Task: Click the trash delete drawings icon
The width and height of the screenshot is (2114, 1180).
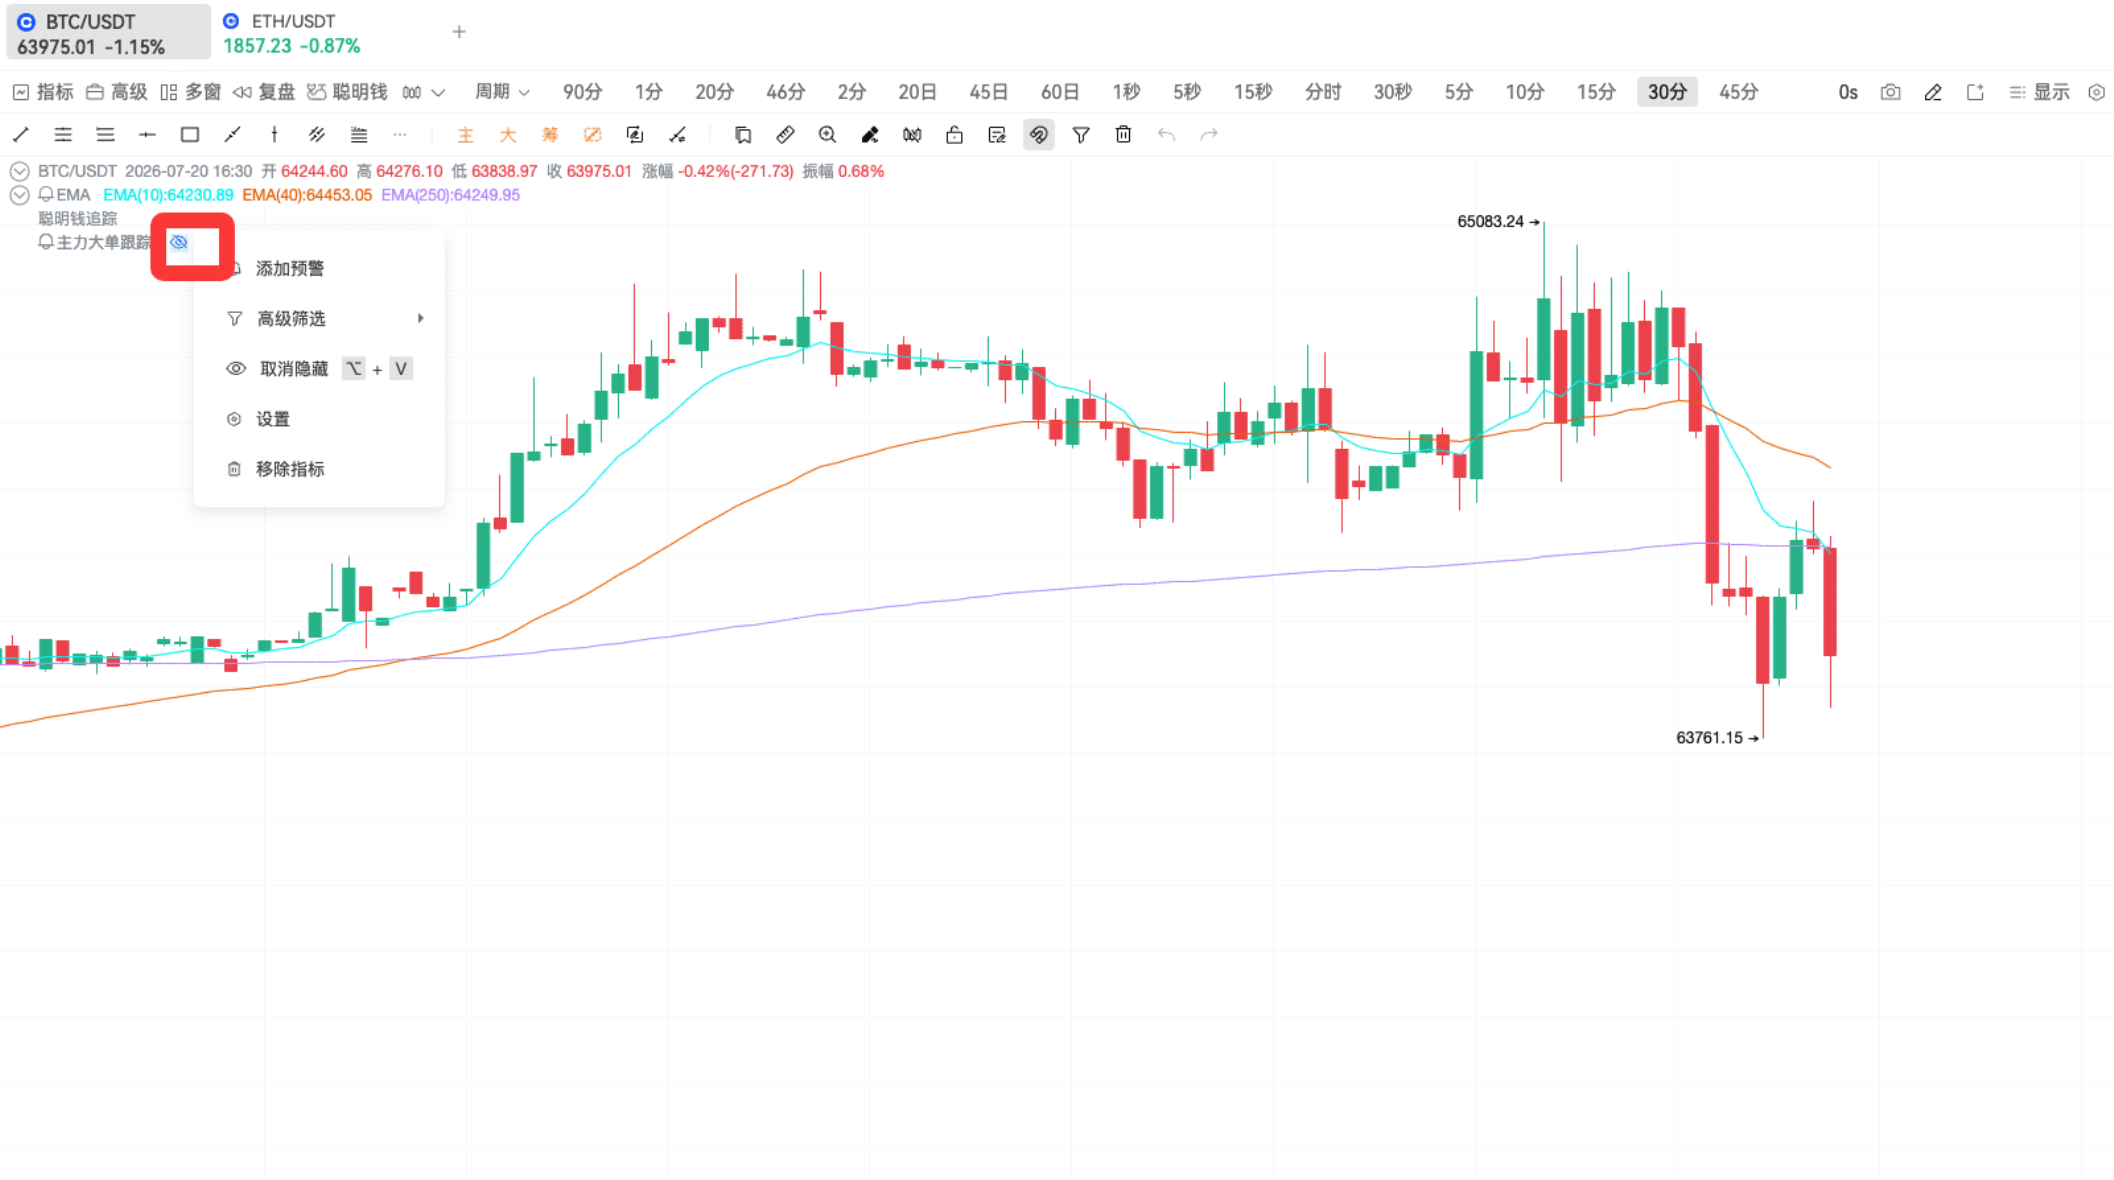Action: click(x=1123, y=134)
